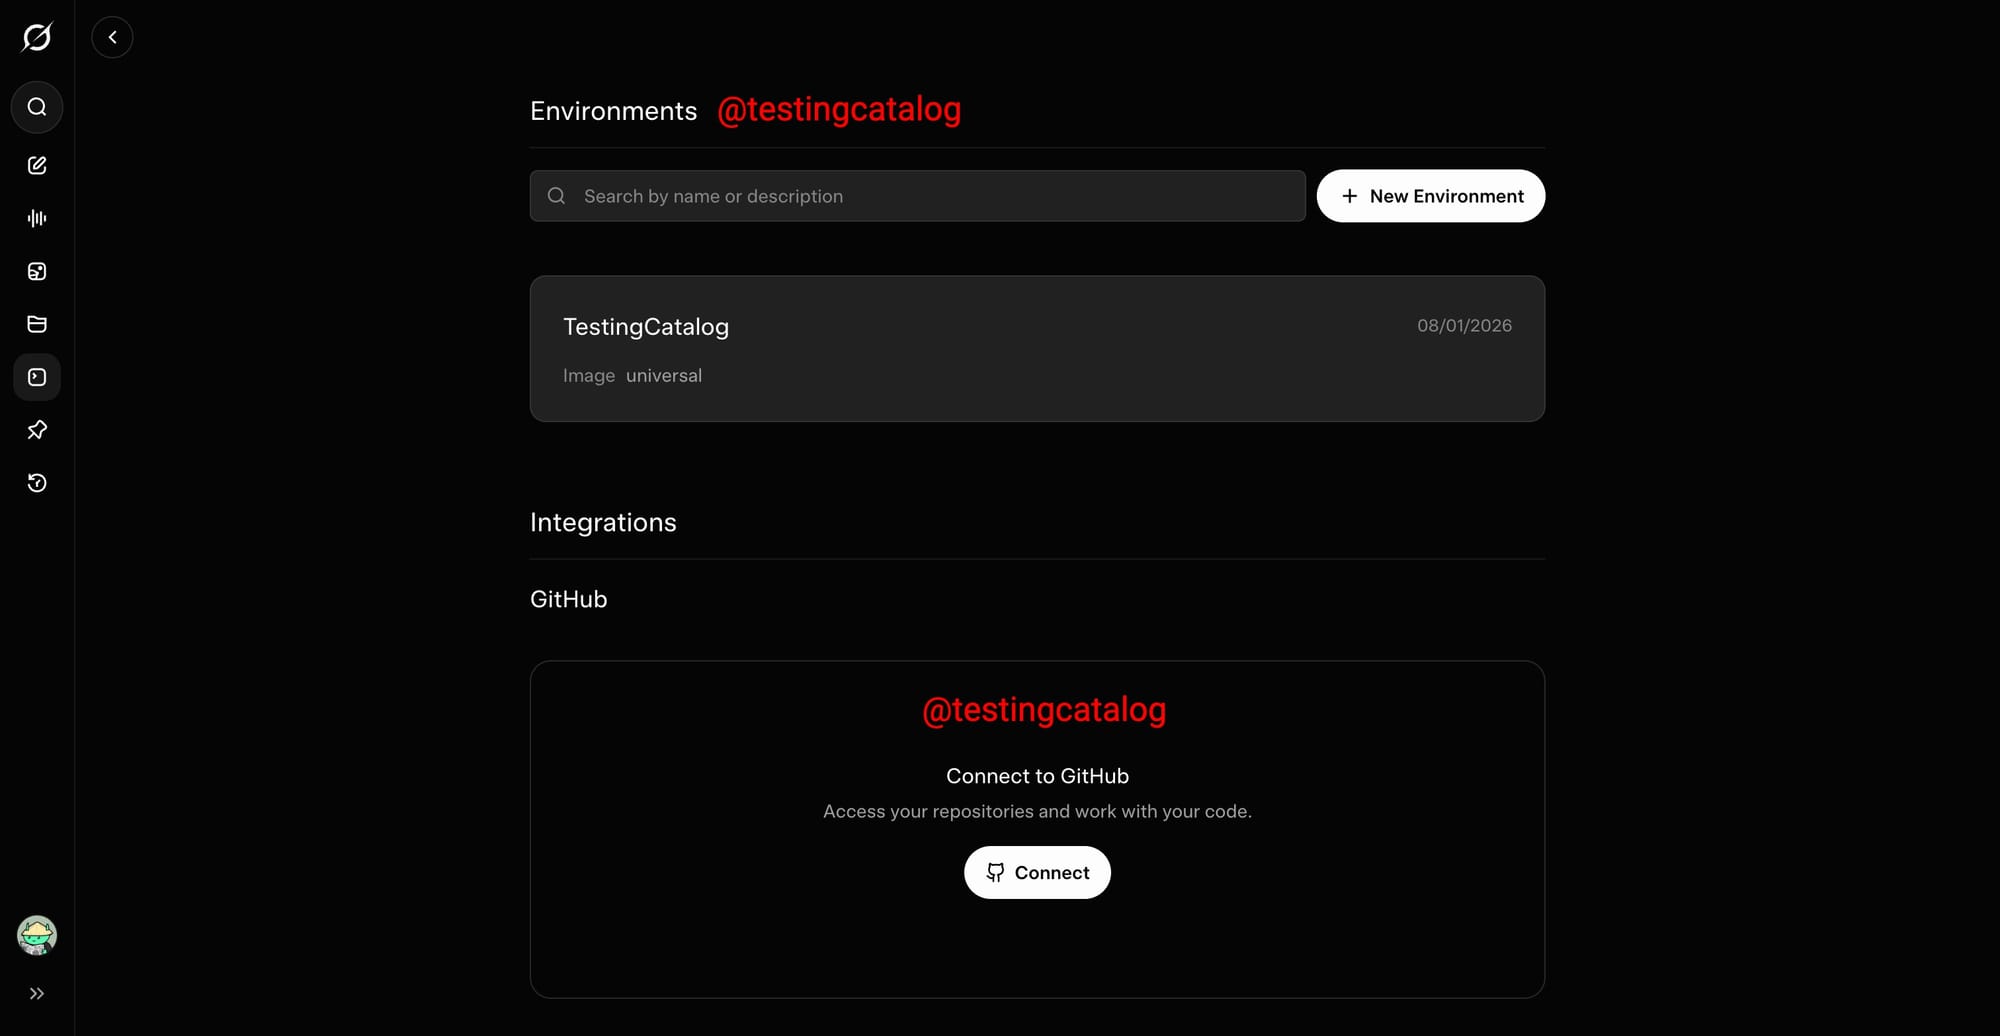Screen dimensions: 2000x1036
Task: Click the environment search input field
Action: coord(917,196)
